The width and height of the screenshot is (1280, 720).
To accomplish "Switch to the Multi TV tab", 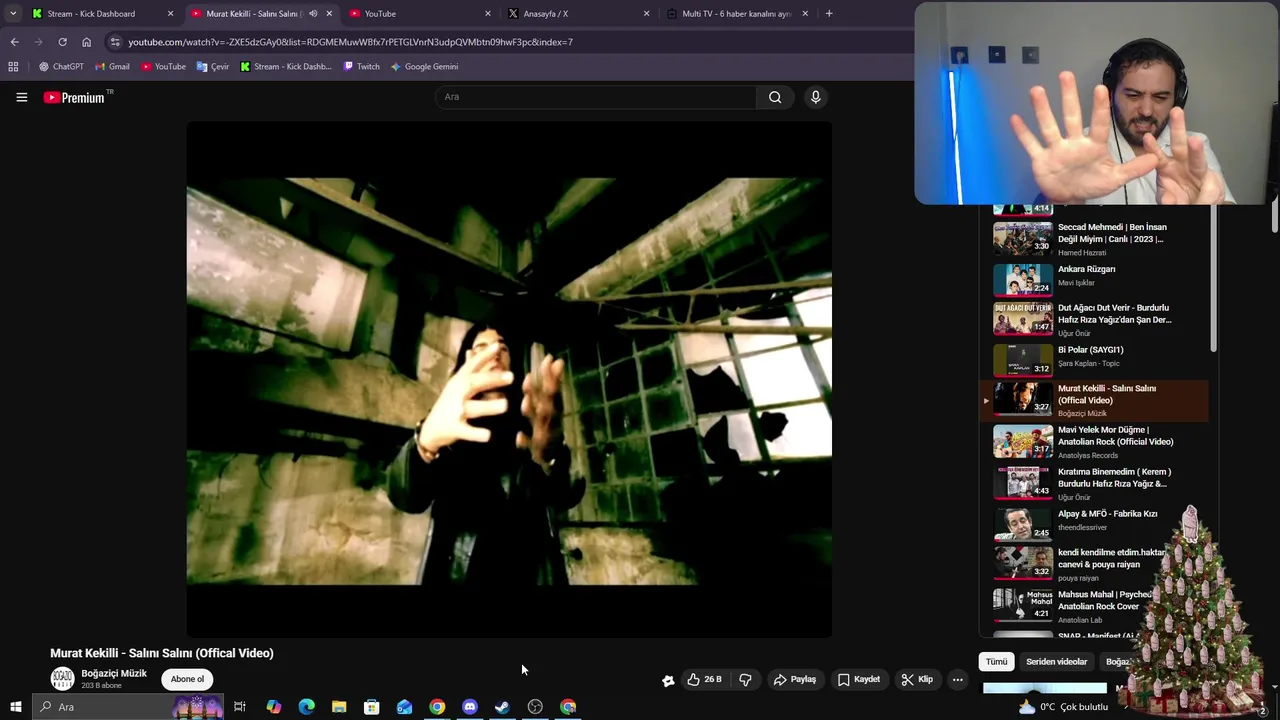I will coord(735,14).
